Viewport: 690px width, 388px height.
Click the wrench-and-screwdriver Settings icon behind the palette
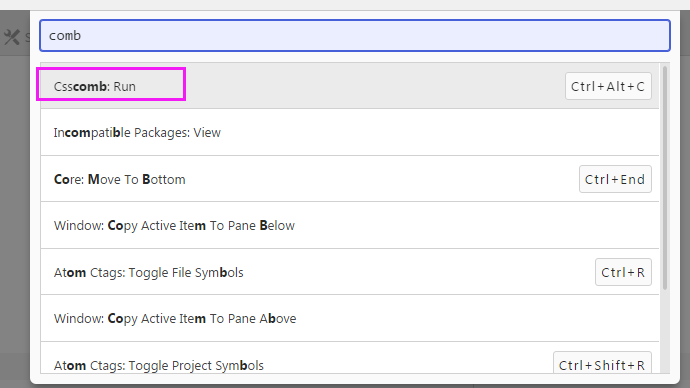point(12,37)
